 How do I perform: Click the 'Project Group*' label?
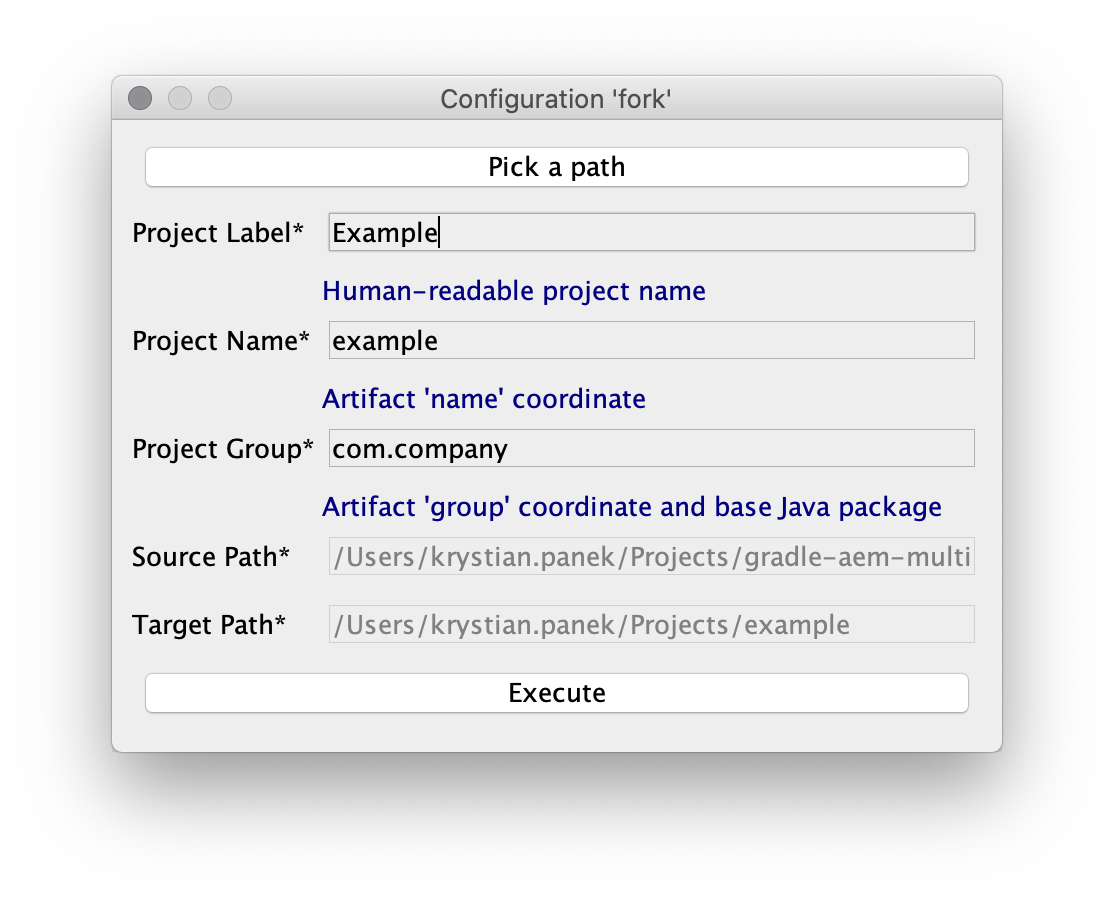[x=222, y=449]
